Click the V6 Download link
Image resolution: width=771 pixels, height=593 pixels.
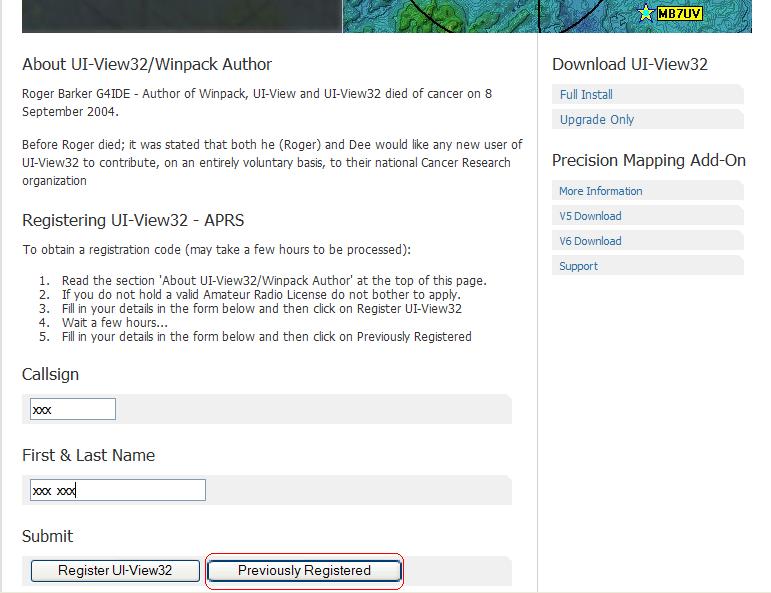click(x=590, y=241)
